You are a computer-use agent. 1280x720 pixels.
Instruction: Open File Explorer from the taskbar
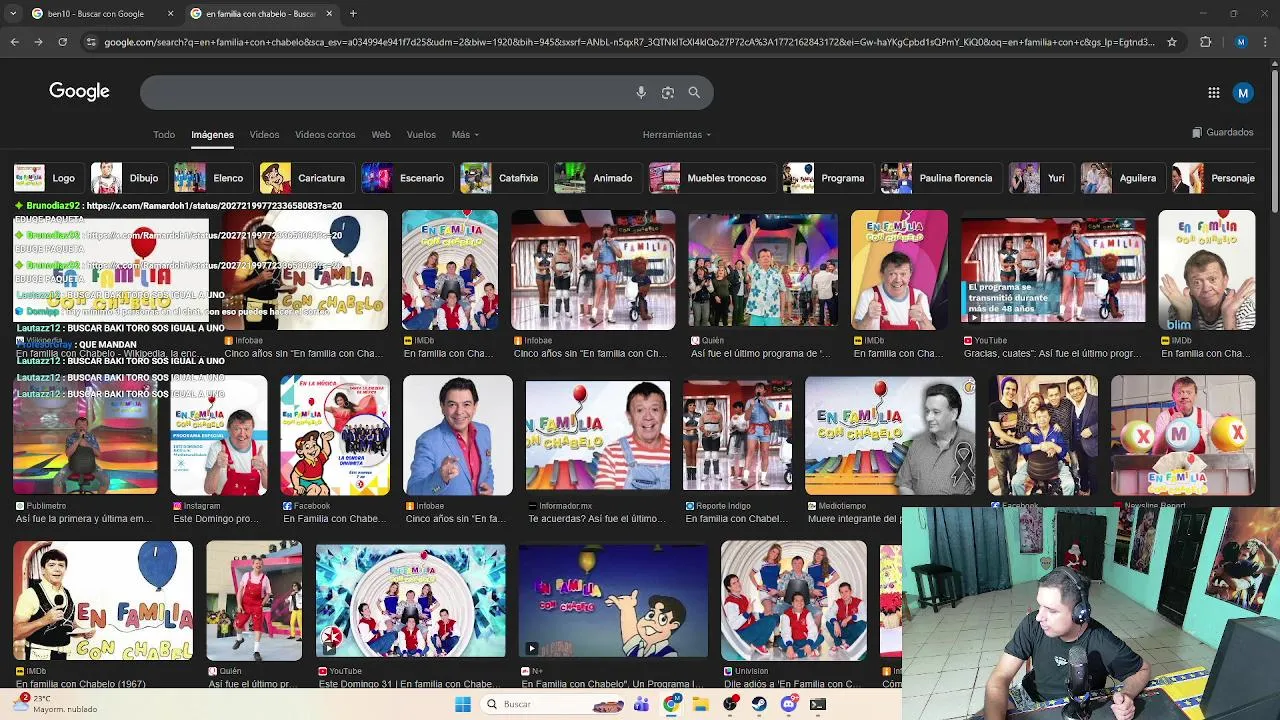click(x=701, y=704)
